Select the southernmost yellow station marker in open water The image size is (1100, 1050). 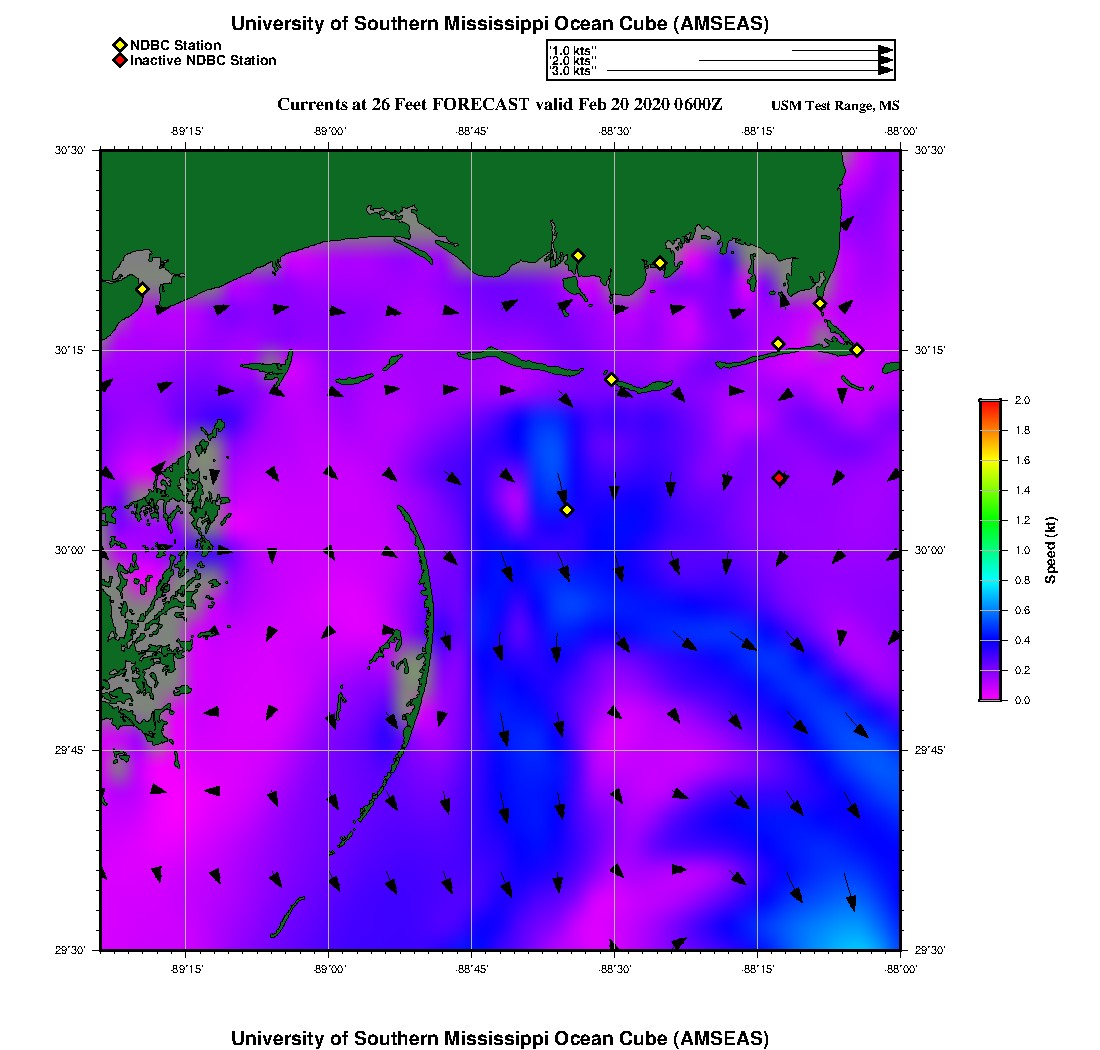tap(567, 510)
